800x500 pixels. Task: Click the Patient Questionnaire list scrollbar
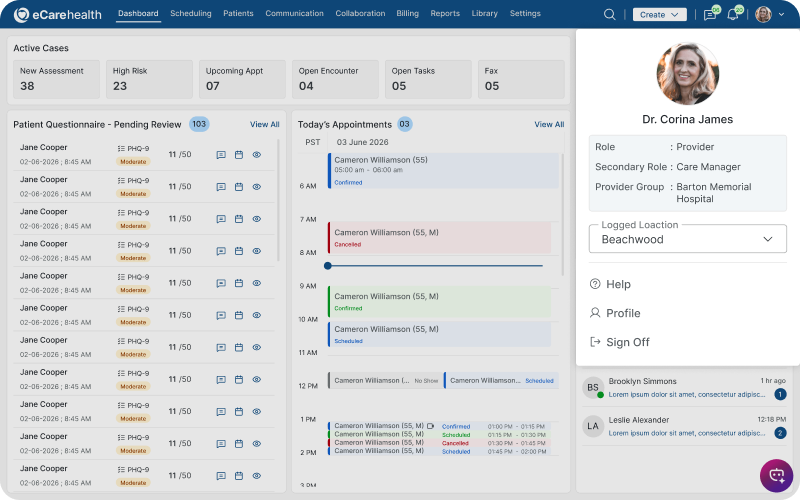(278, 200)
